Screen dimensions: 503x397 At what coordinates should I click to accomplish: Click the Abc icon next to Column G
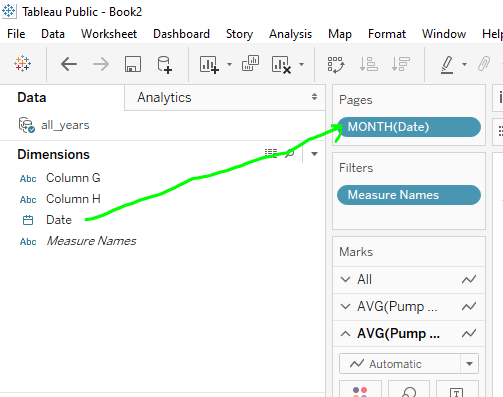[x=28, y=179]
